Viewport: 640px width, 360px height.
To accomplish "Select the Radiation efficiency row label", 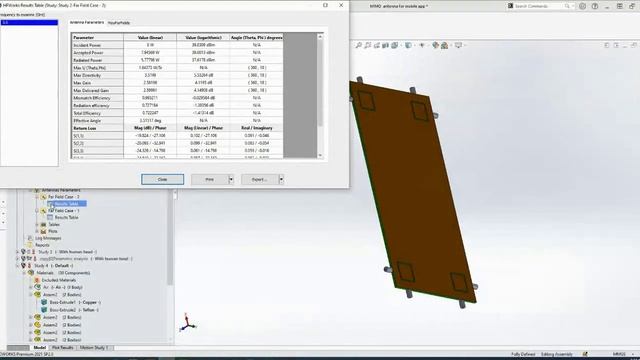I will coord(97,105).
